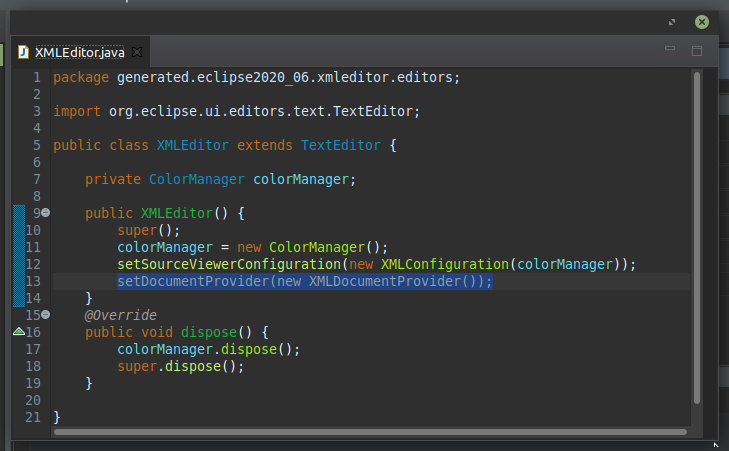Click super.dispose() on line 18
Screen dimensions: 729x451
[180, 366]
